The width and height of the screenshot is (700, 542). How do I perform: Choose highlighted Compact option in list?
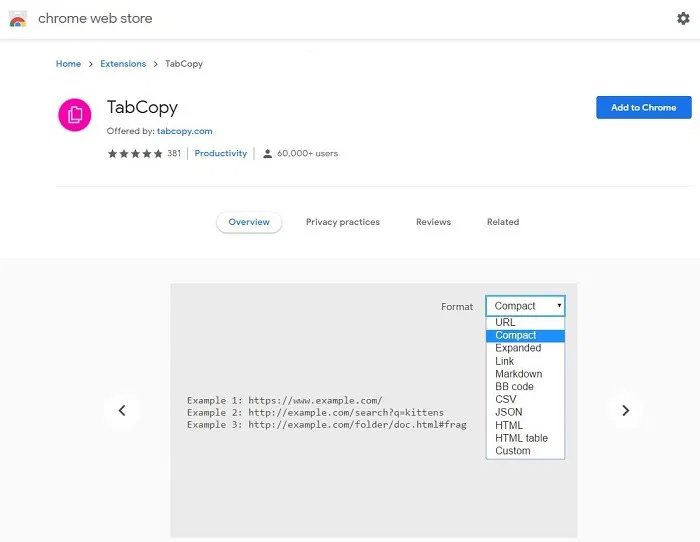point(525,335)
